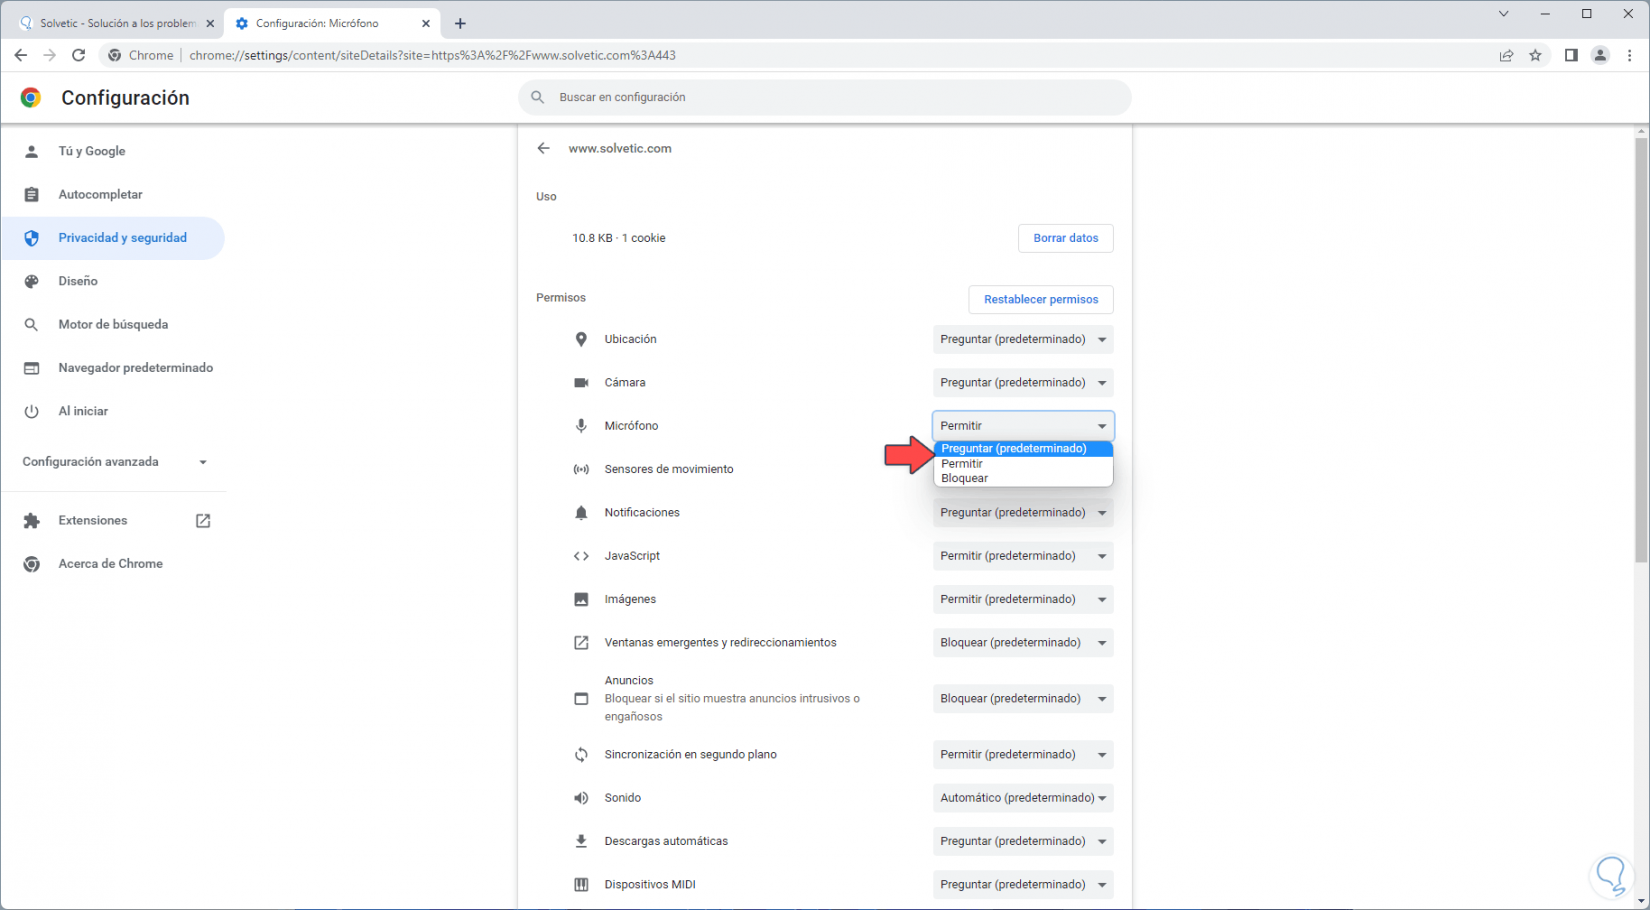Click the Buscar en configuración search field
This screenshot has width=1650, height=910.
pos(825,97)
